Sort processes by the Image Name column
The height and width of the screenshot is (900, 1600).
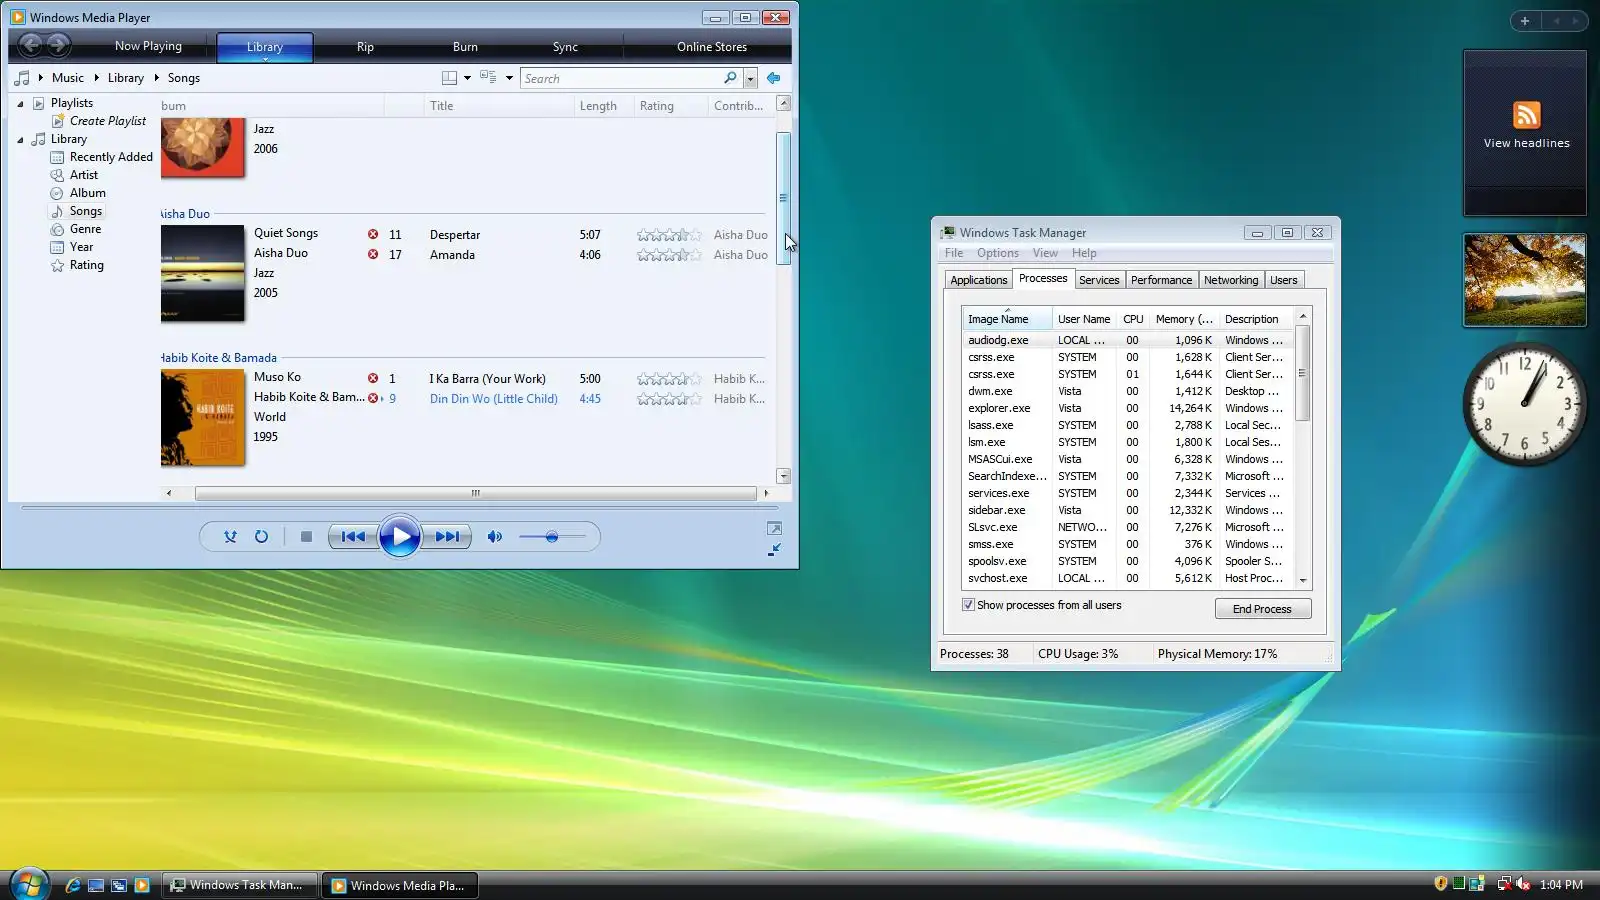tap(1007, 319)
